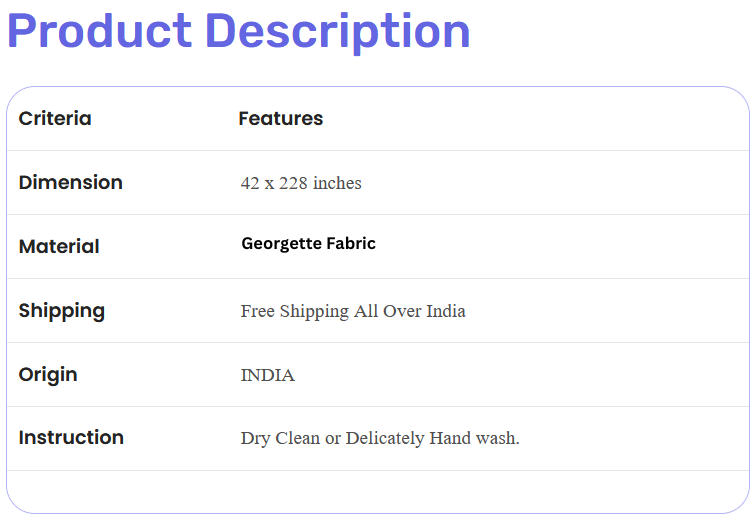Click the Origin row label
This screenshot has width=756, height=521.
click(48, 375)
